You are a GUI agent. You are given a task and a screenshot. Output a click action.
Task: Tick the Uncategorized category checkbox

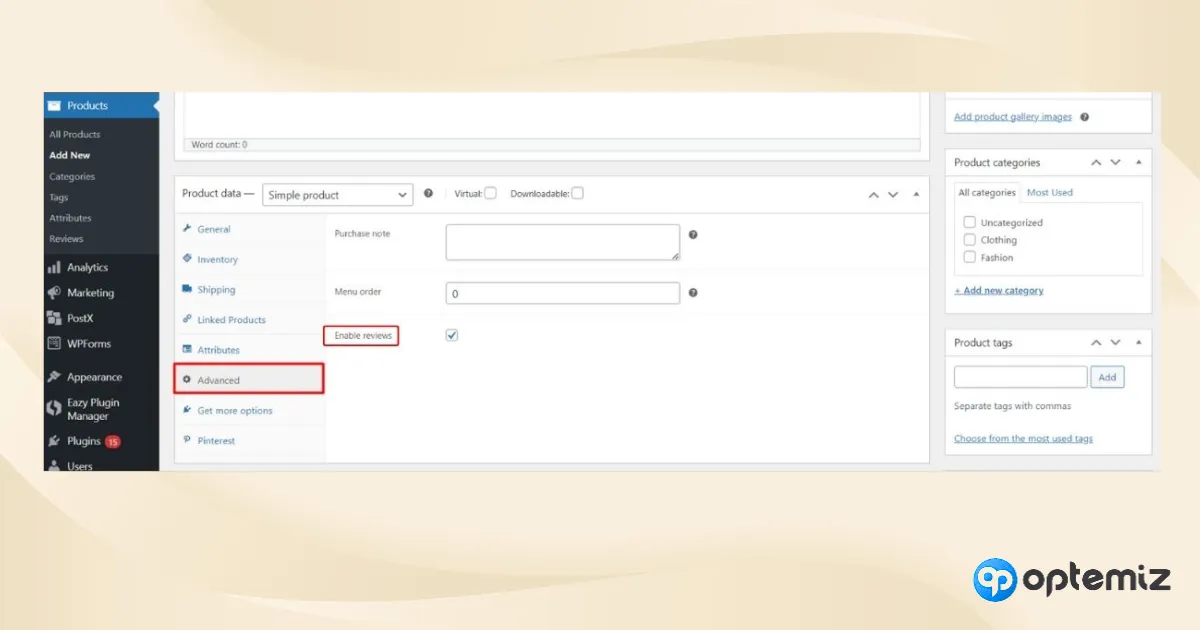tap(969, 222)
